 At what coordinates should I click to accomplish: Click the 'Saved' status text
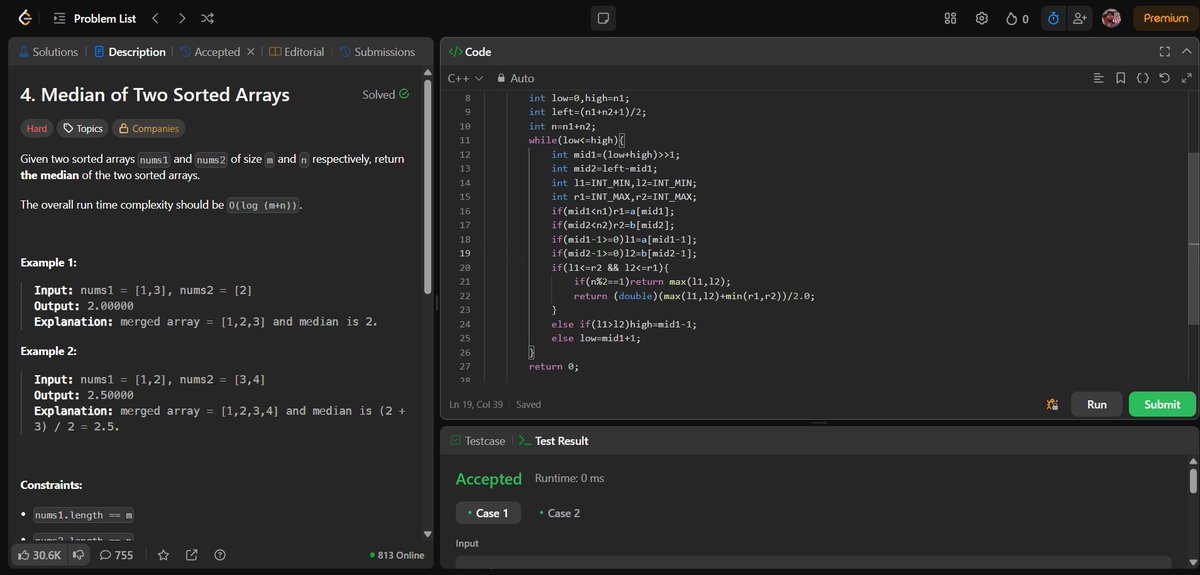point(529,404)
